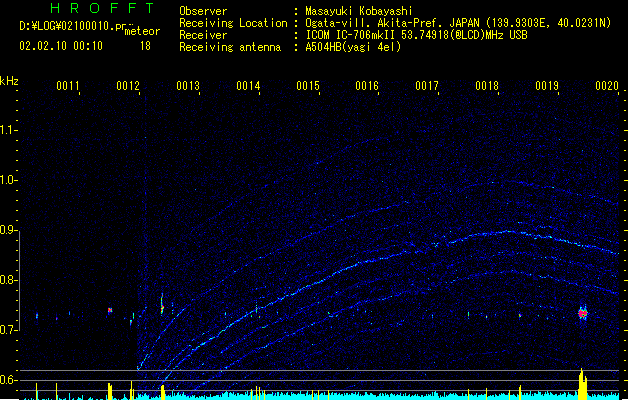The image size is (629, 400).
Task: Click time marker 0011
Action: [x=68, y=86]
